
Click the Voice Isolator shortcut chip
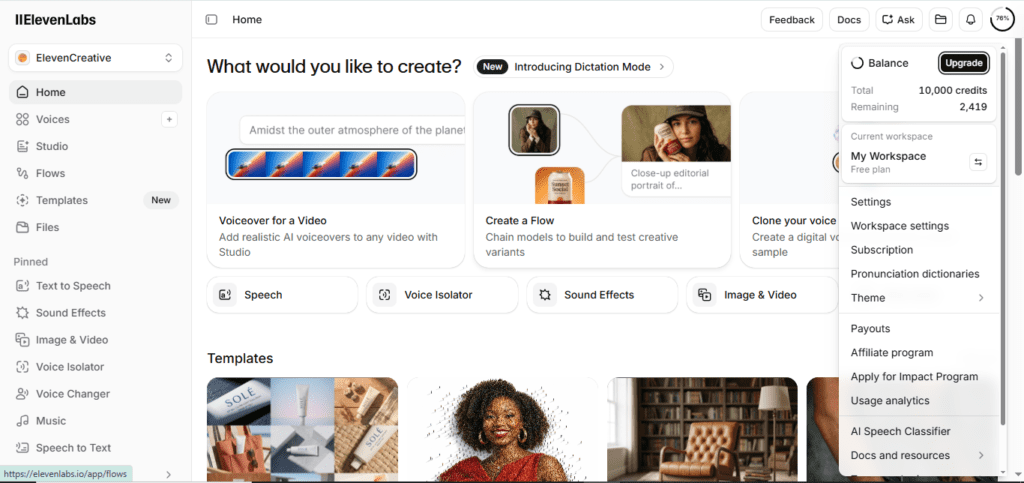(x=442, y=295)
